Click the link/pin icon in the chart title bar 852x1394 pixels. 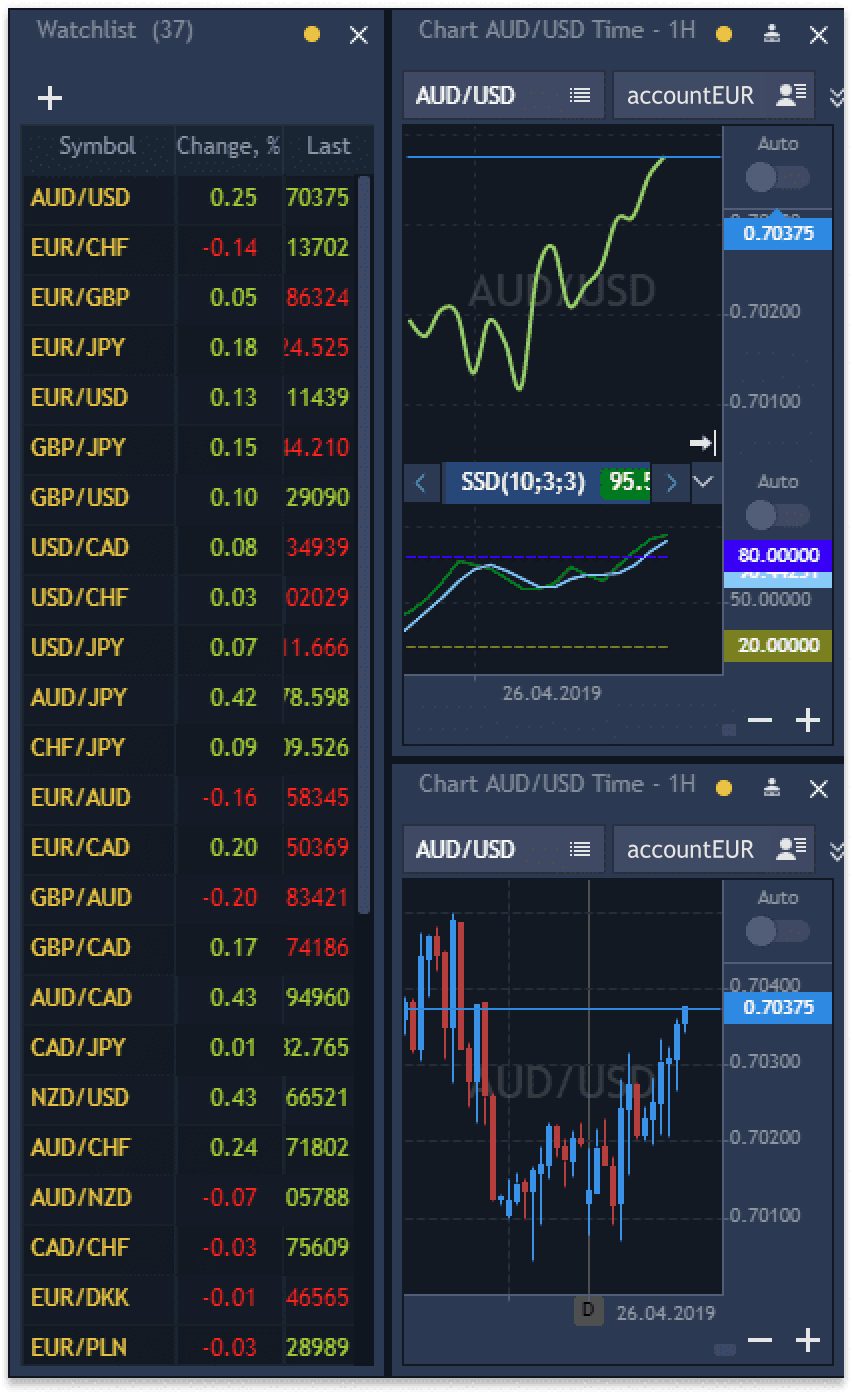click(770, 33)
